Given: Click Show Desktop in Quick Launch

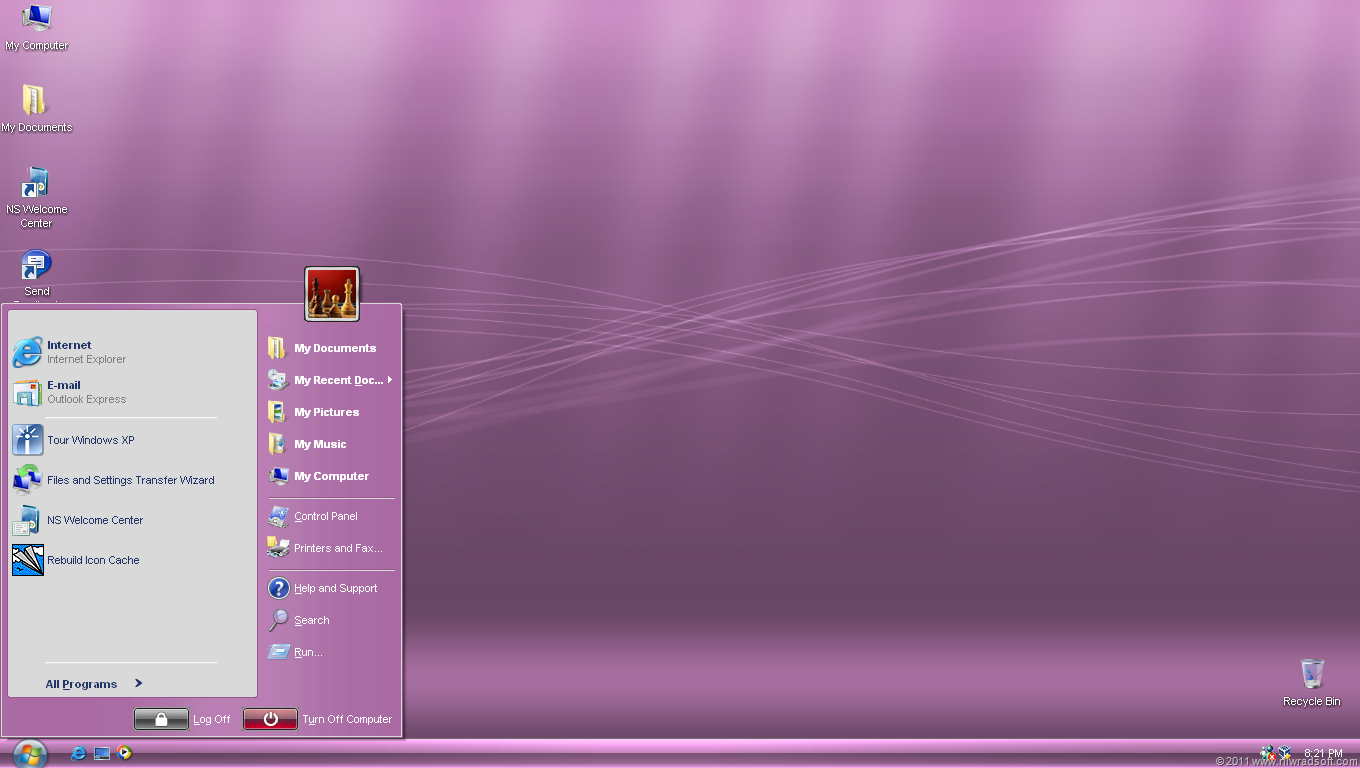Looking at the screenshot, I should [101, 753].
